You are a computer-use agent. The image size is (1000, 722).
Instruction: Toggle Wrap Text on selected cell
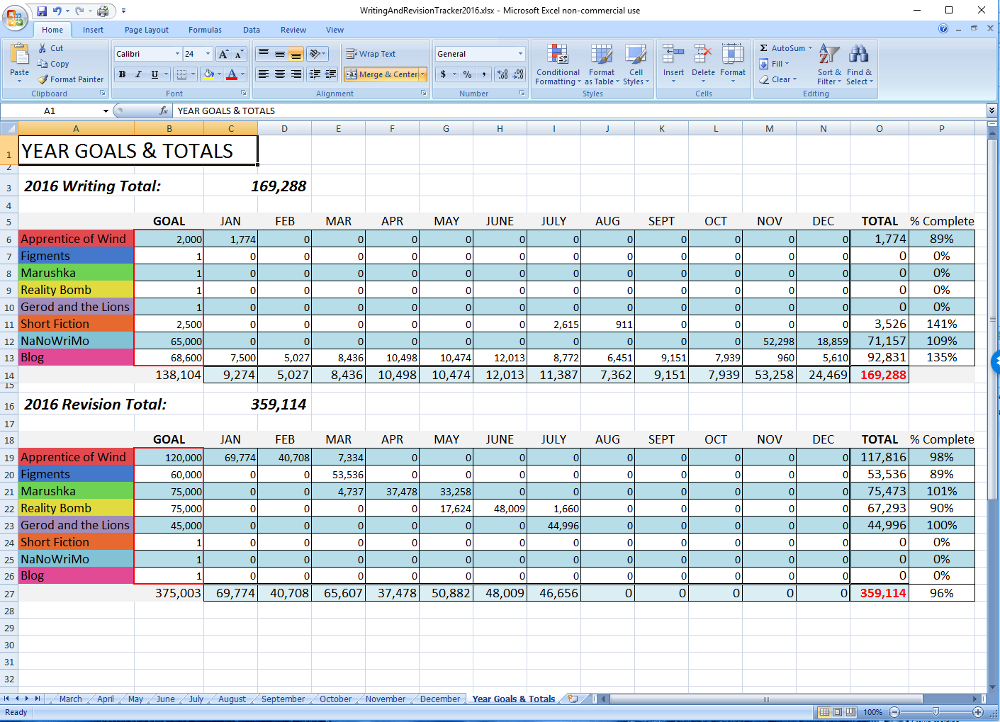(370, 54)
